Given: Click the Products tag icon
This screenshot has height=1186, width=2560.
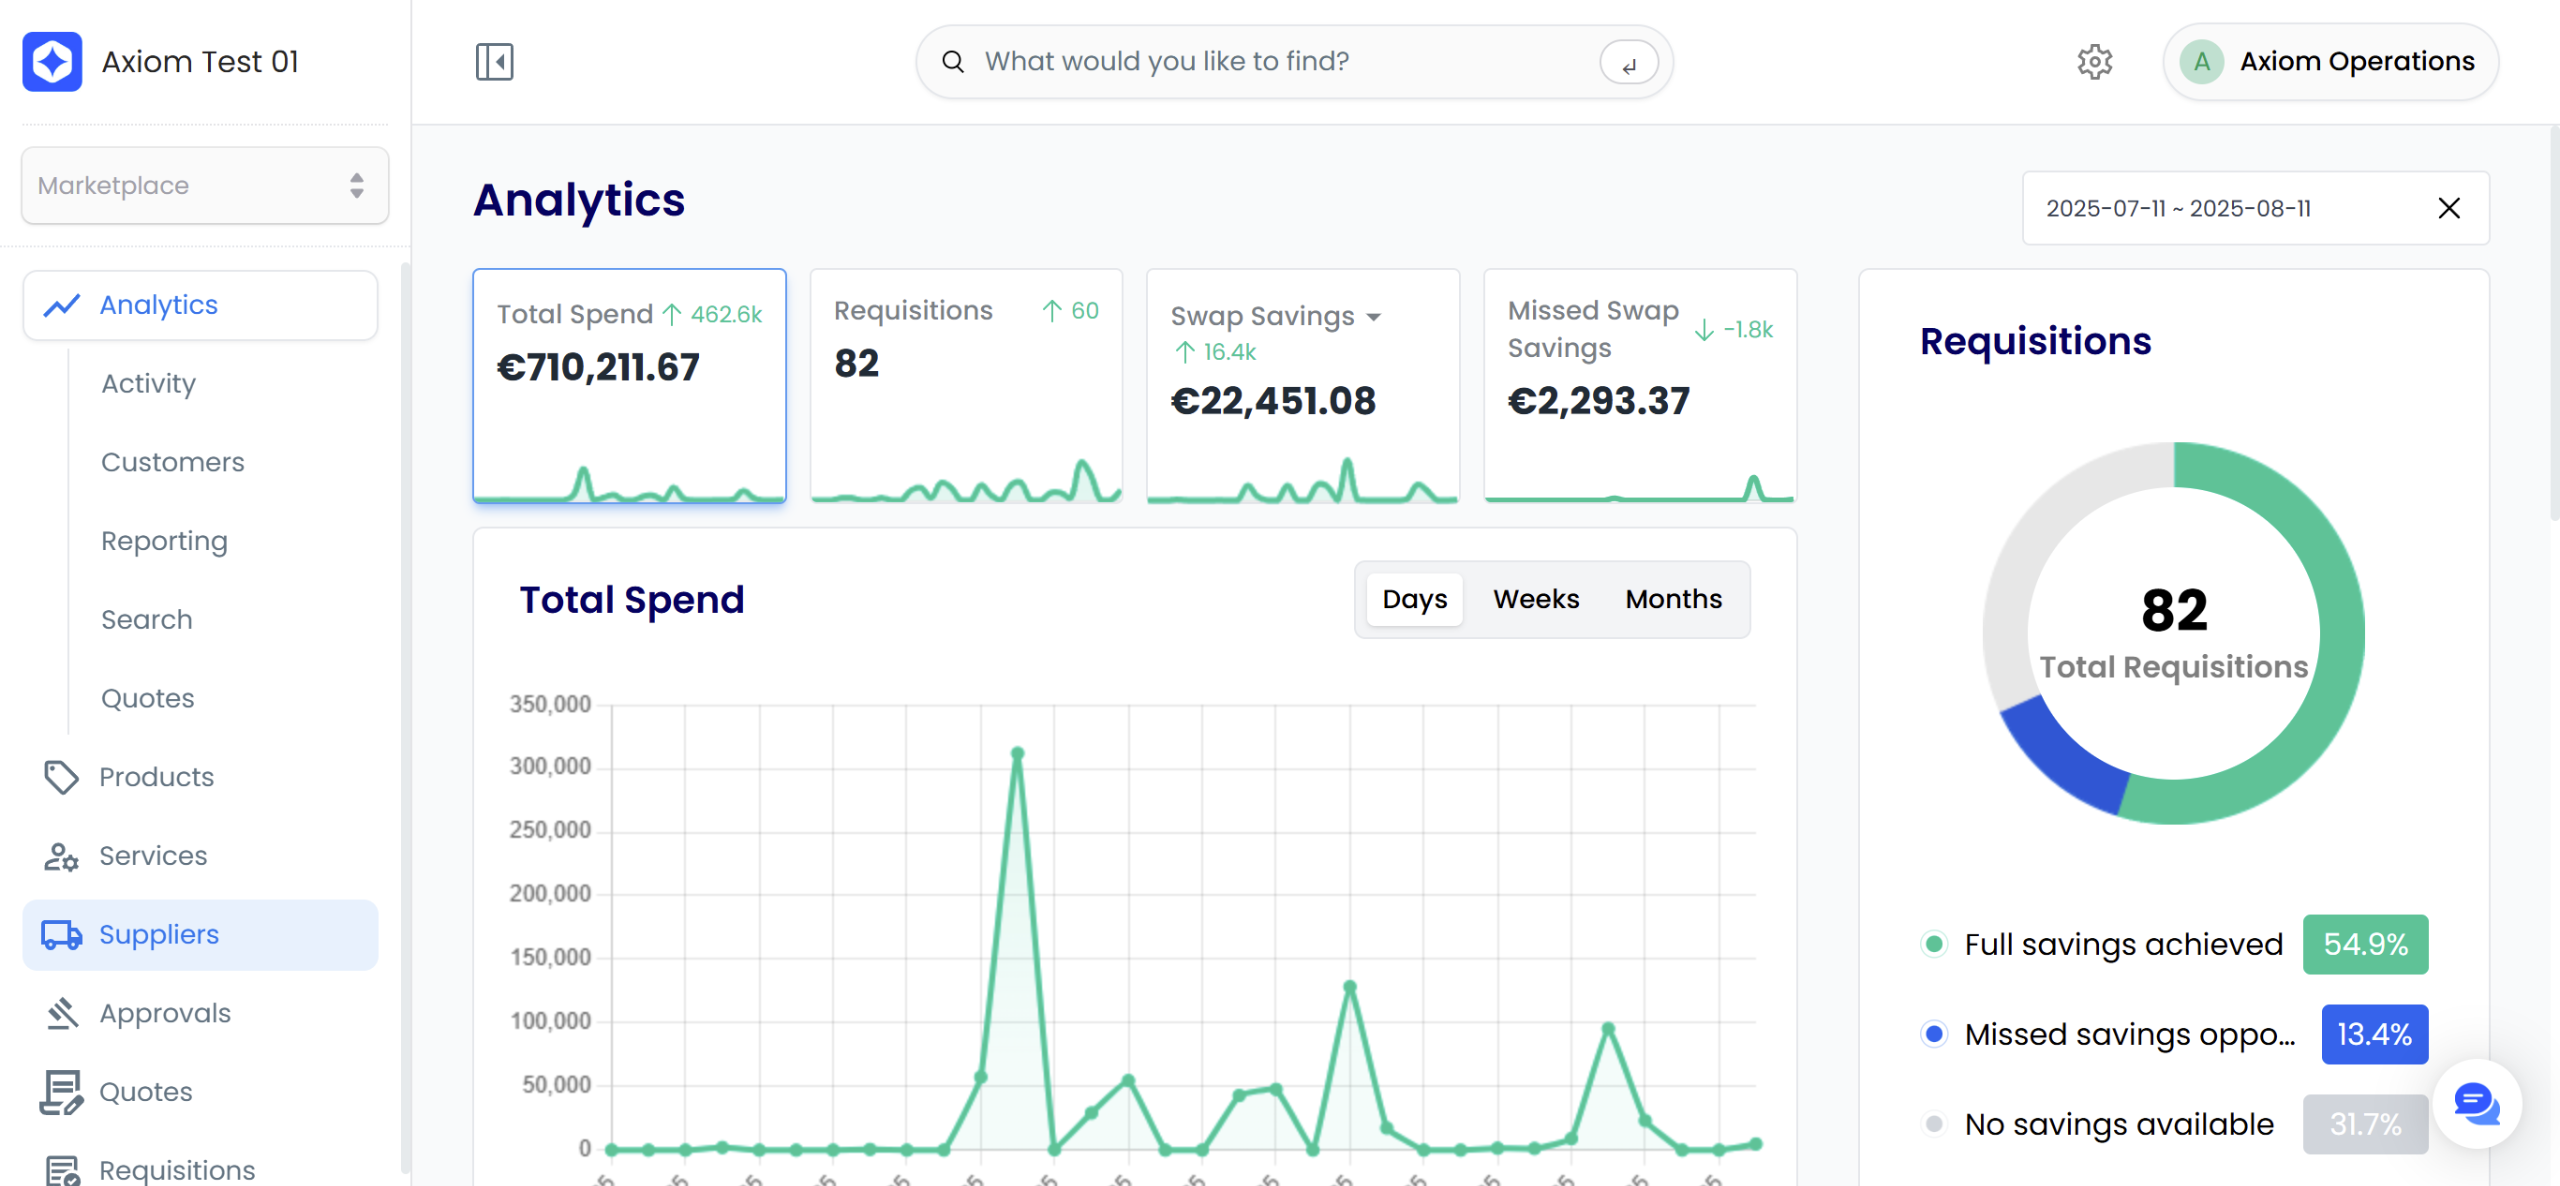Looking at the screenshot, I should 61,777.
